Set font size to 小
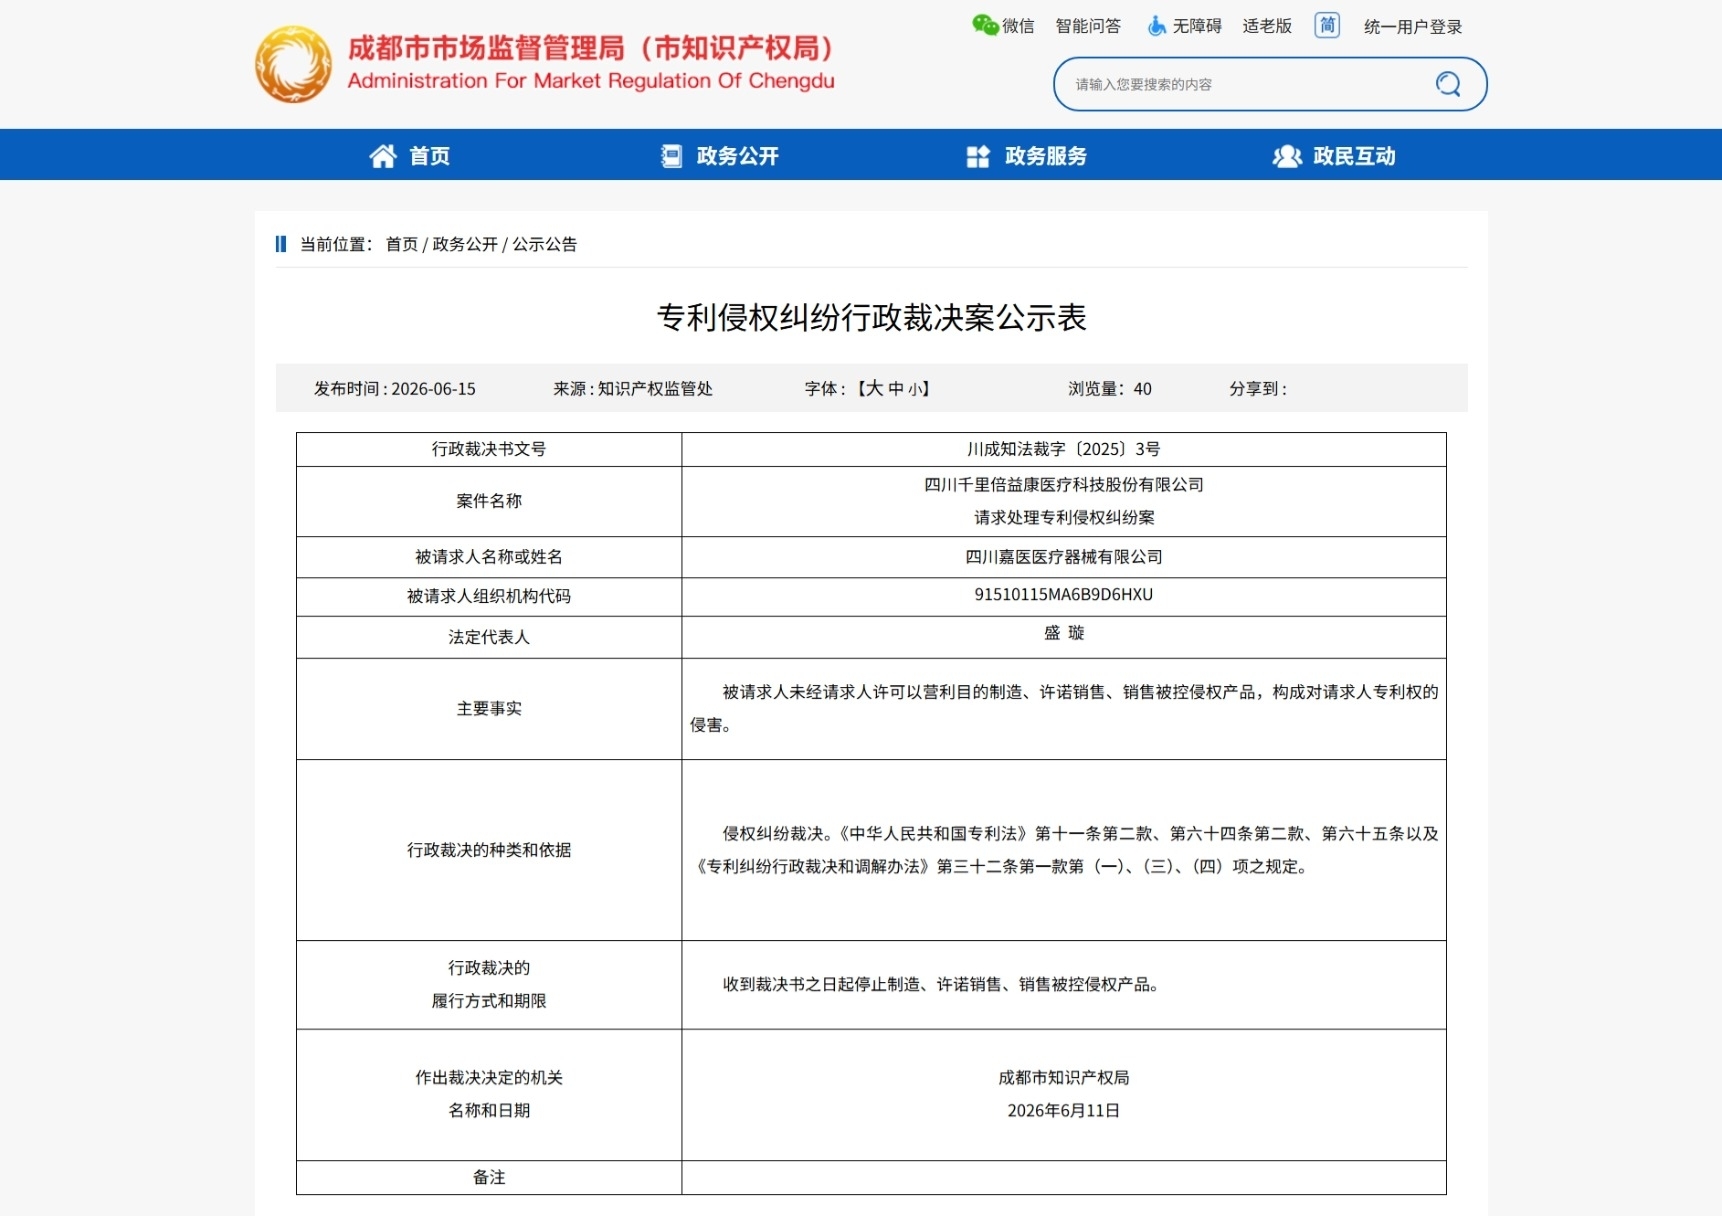This screenshot has width=1722, height=1216. [x=914, y=389]
